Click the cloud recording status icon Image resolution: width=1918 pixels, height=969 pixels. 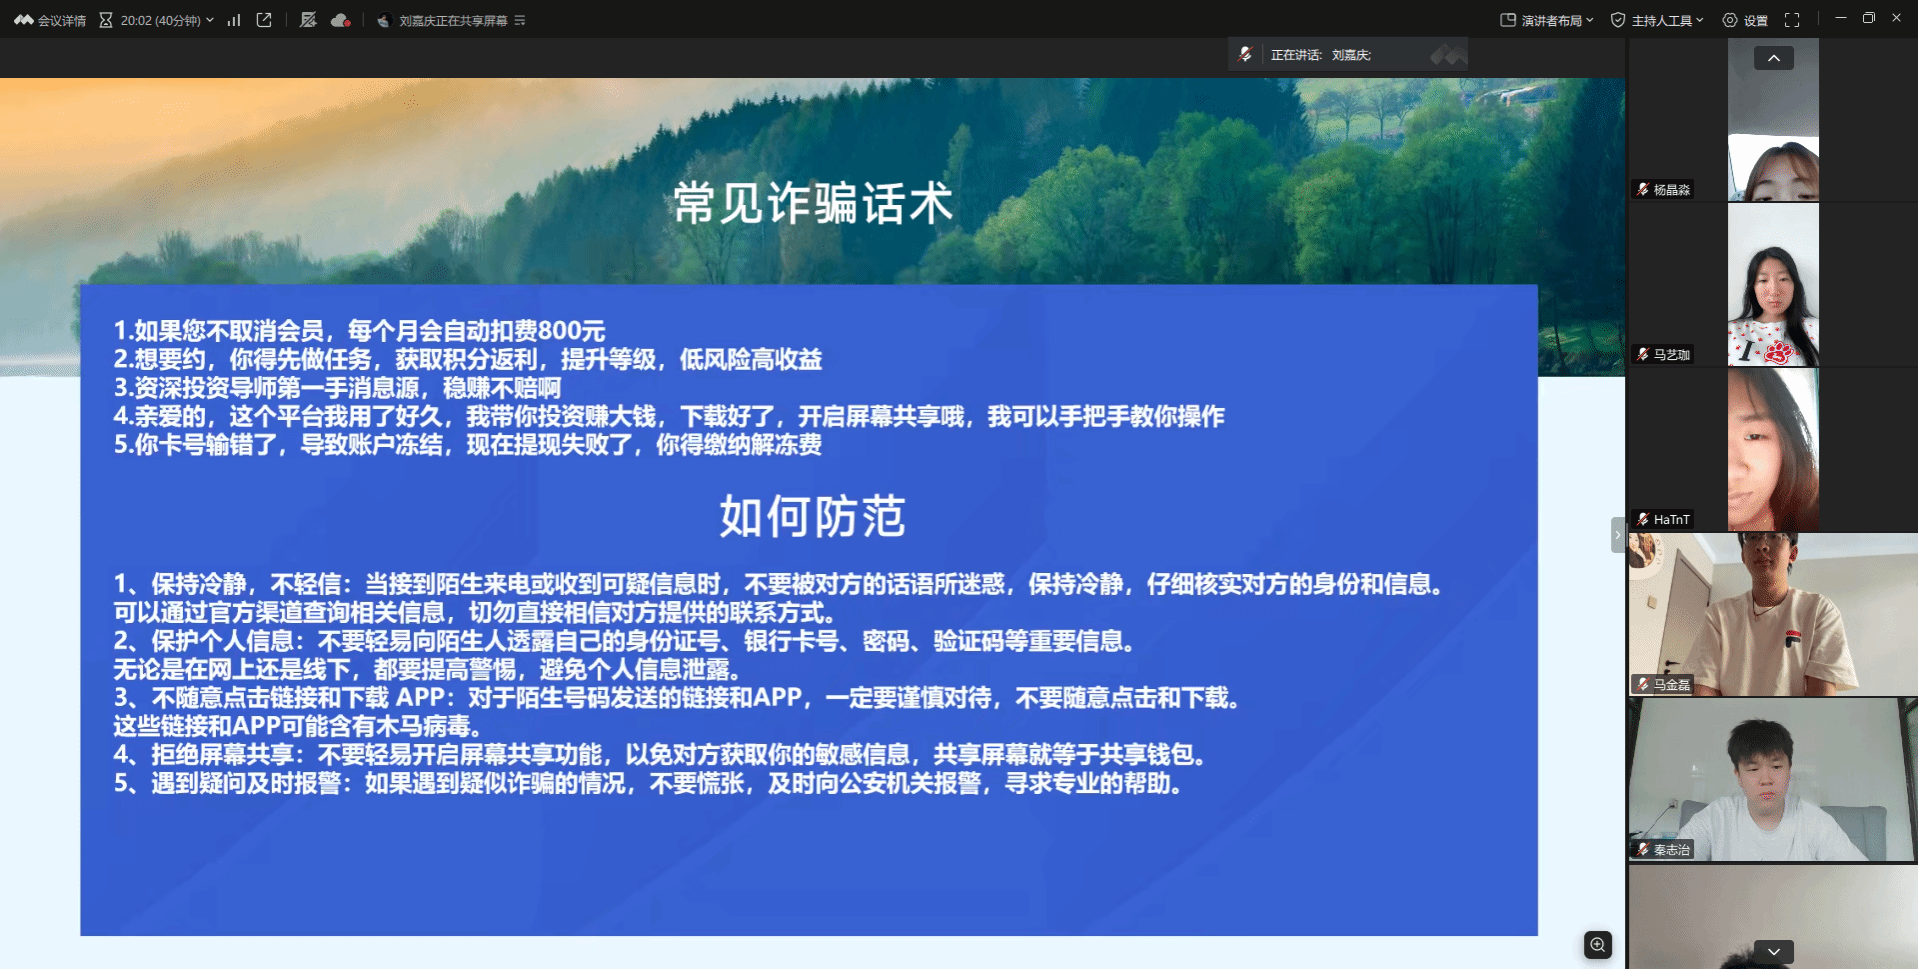[x=340, y=20]
